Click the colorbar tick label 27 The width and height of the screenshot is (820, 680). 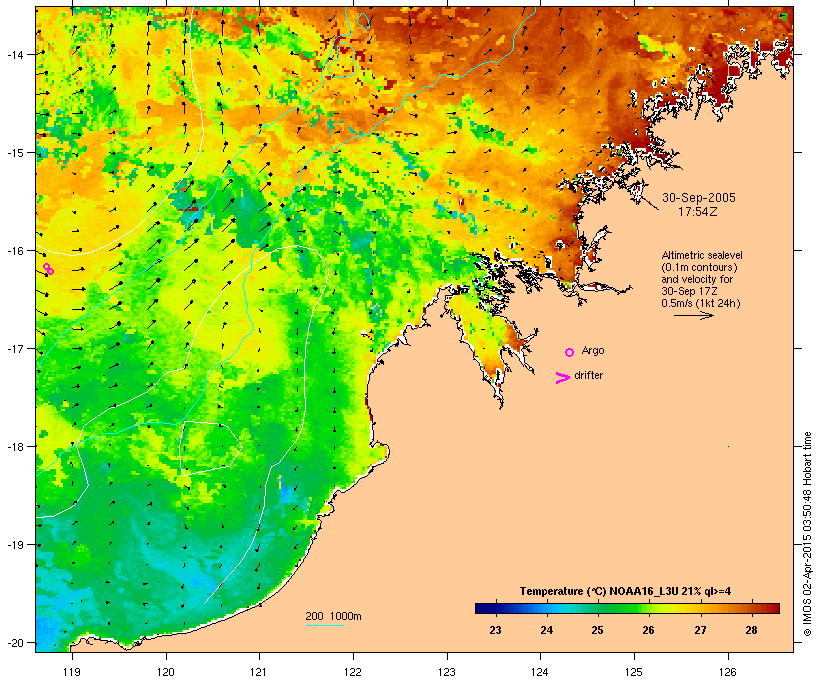pos(700,630)
